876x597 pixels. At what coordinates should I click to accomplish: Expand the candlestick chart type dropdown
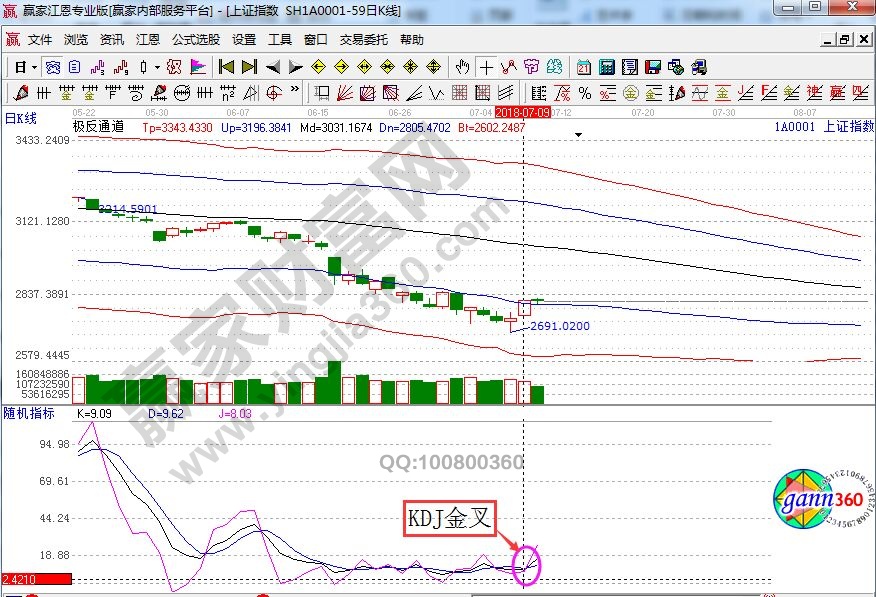pos(156,67)
